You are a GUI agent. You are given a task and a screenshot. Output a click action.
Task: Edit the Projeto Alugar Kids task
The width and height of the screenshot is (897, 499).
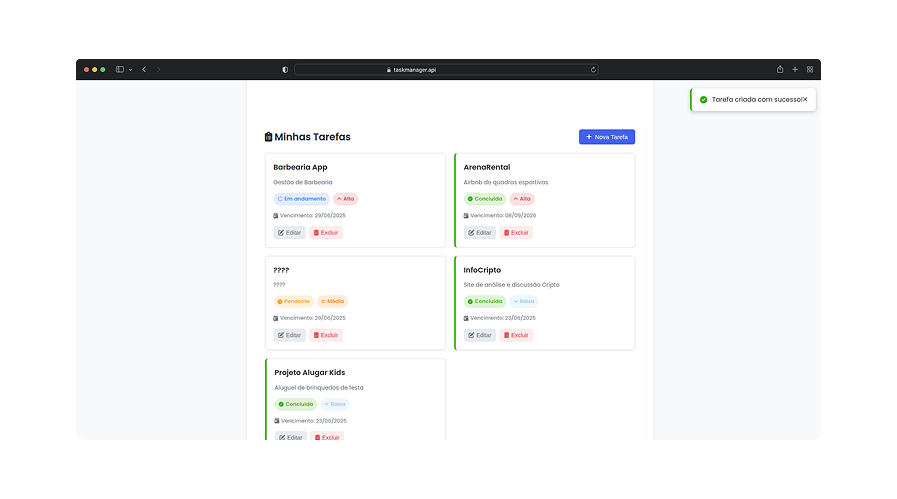tap(291, 436)
